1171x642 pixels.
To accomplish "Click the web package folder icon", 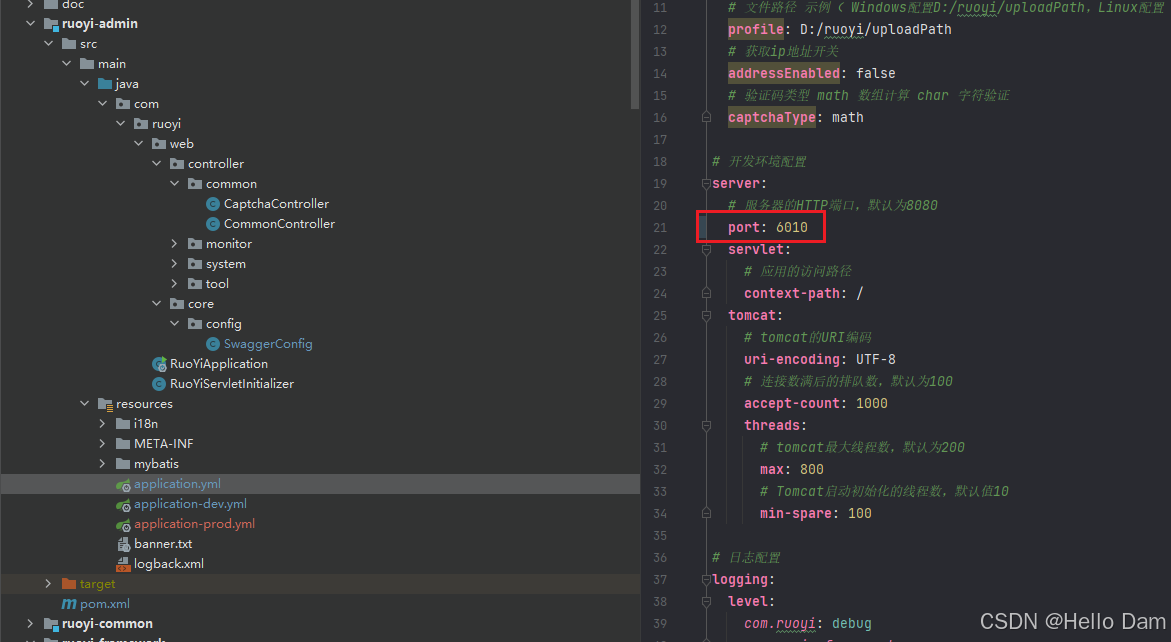I will [x=159, y=143].
